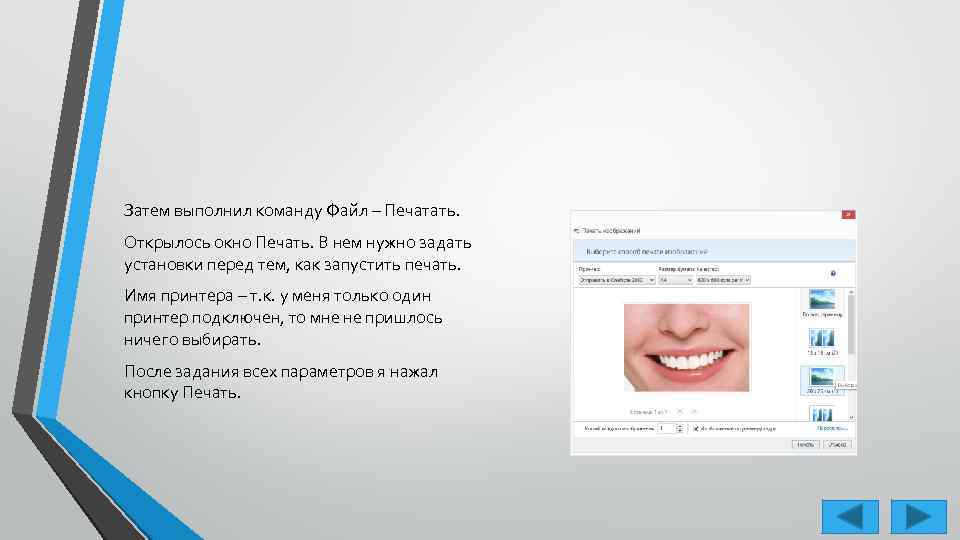
Task: Click the back arrow in dialog title
Action: point(577,231)
